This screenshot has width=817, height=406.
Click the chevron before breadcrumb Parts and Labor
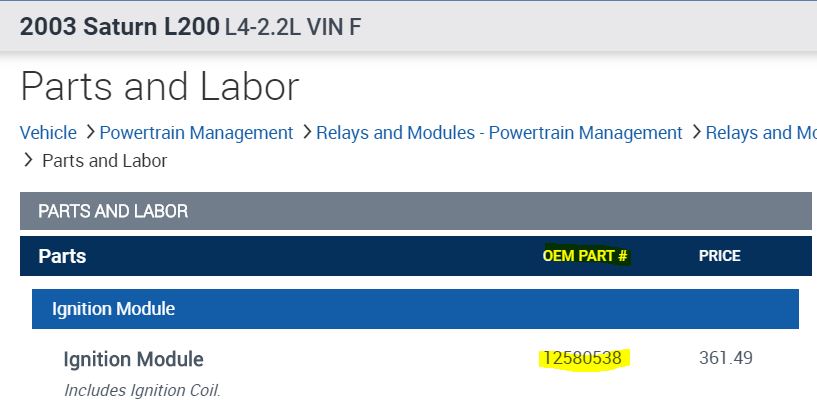coord(27,159)
